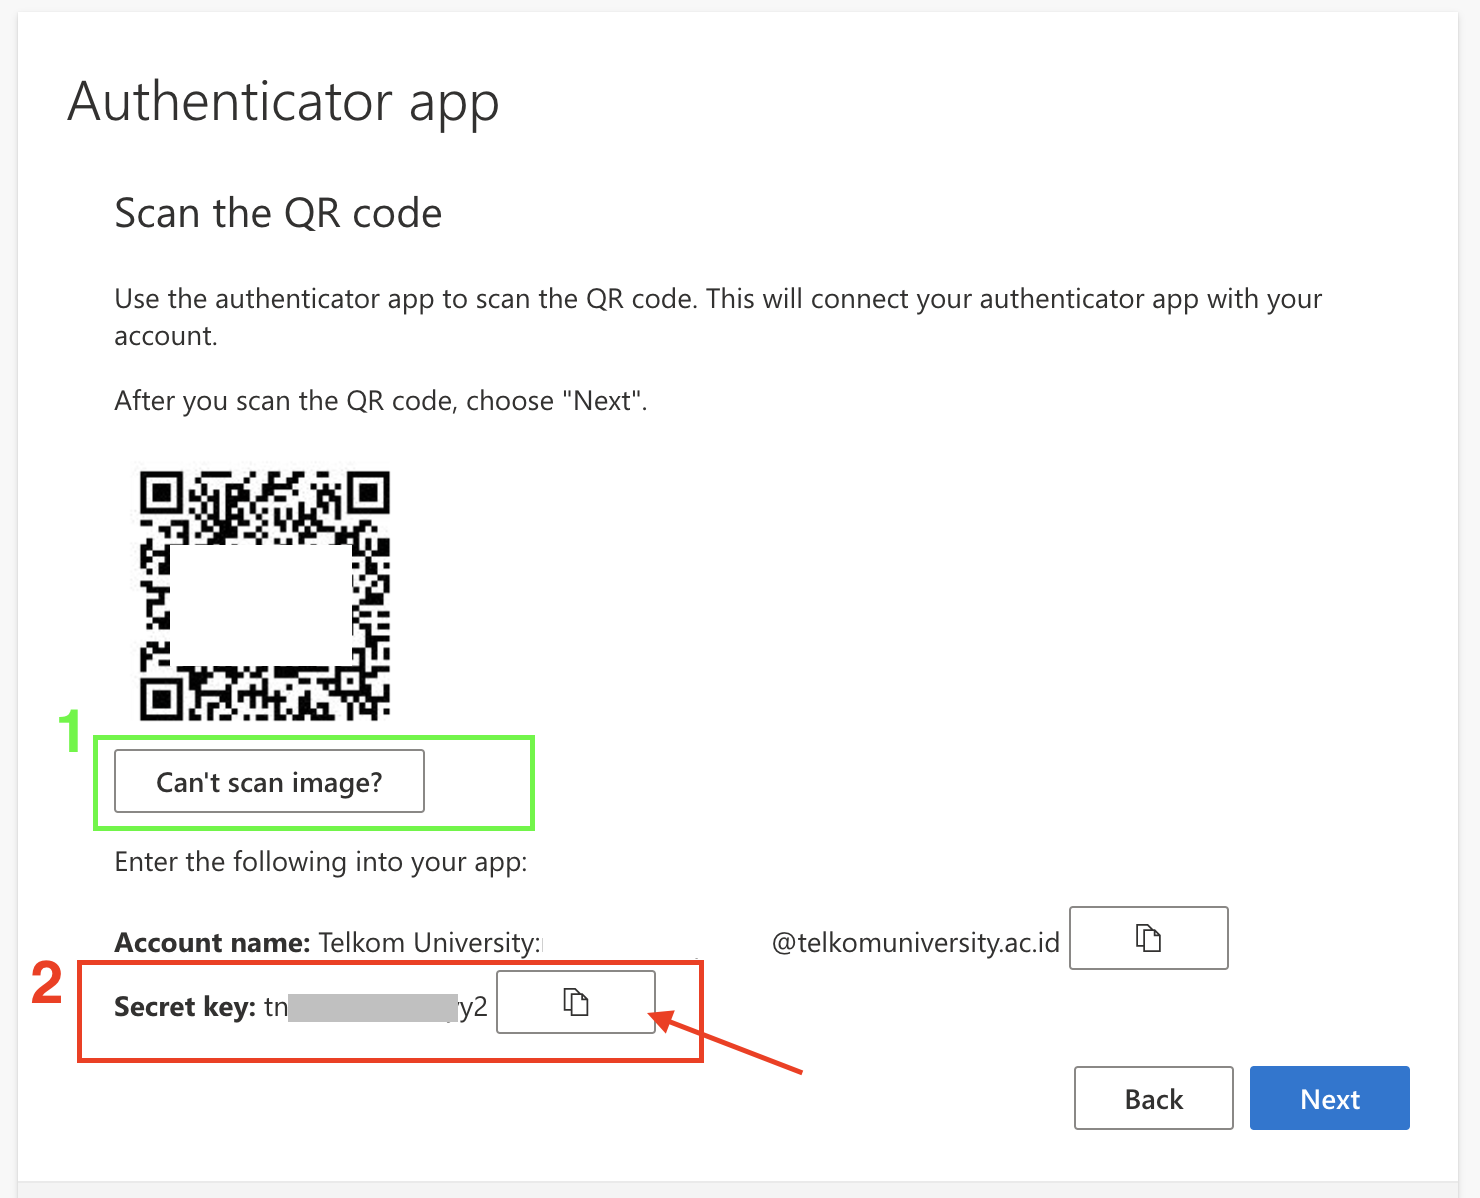Click the 'After you scan the QR code' sentence
Screen dimensions: 1480x1198
click(381, 401)
